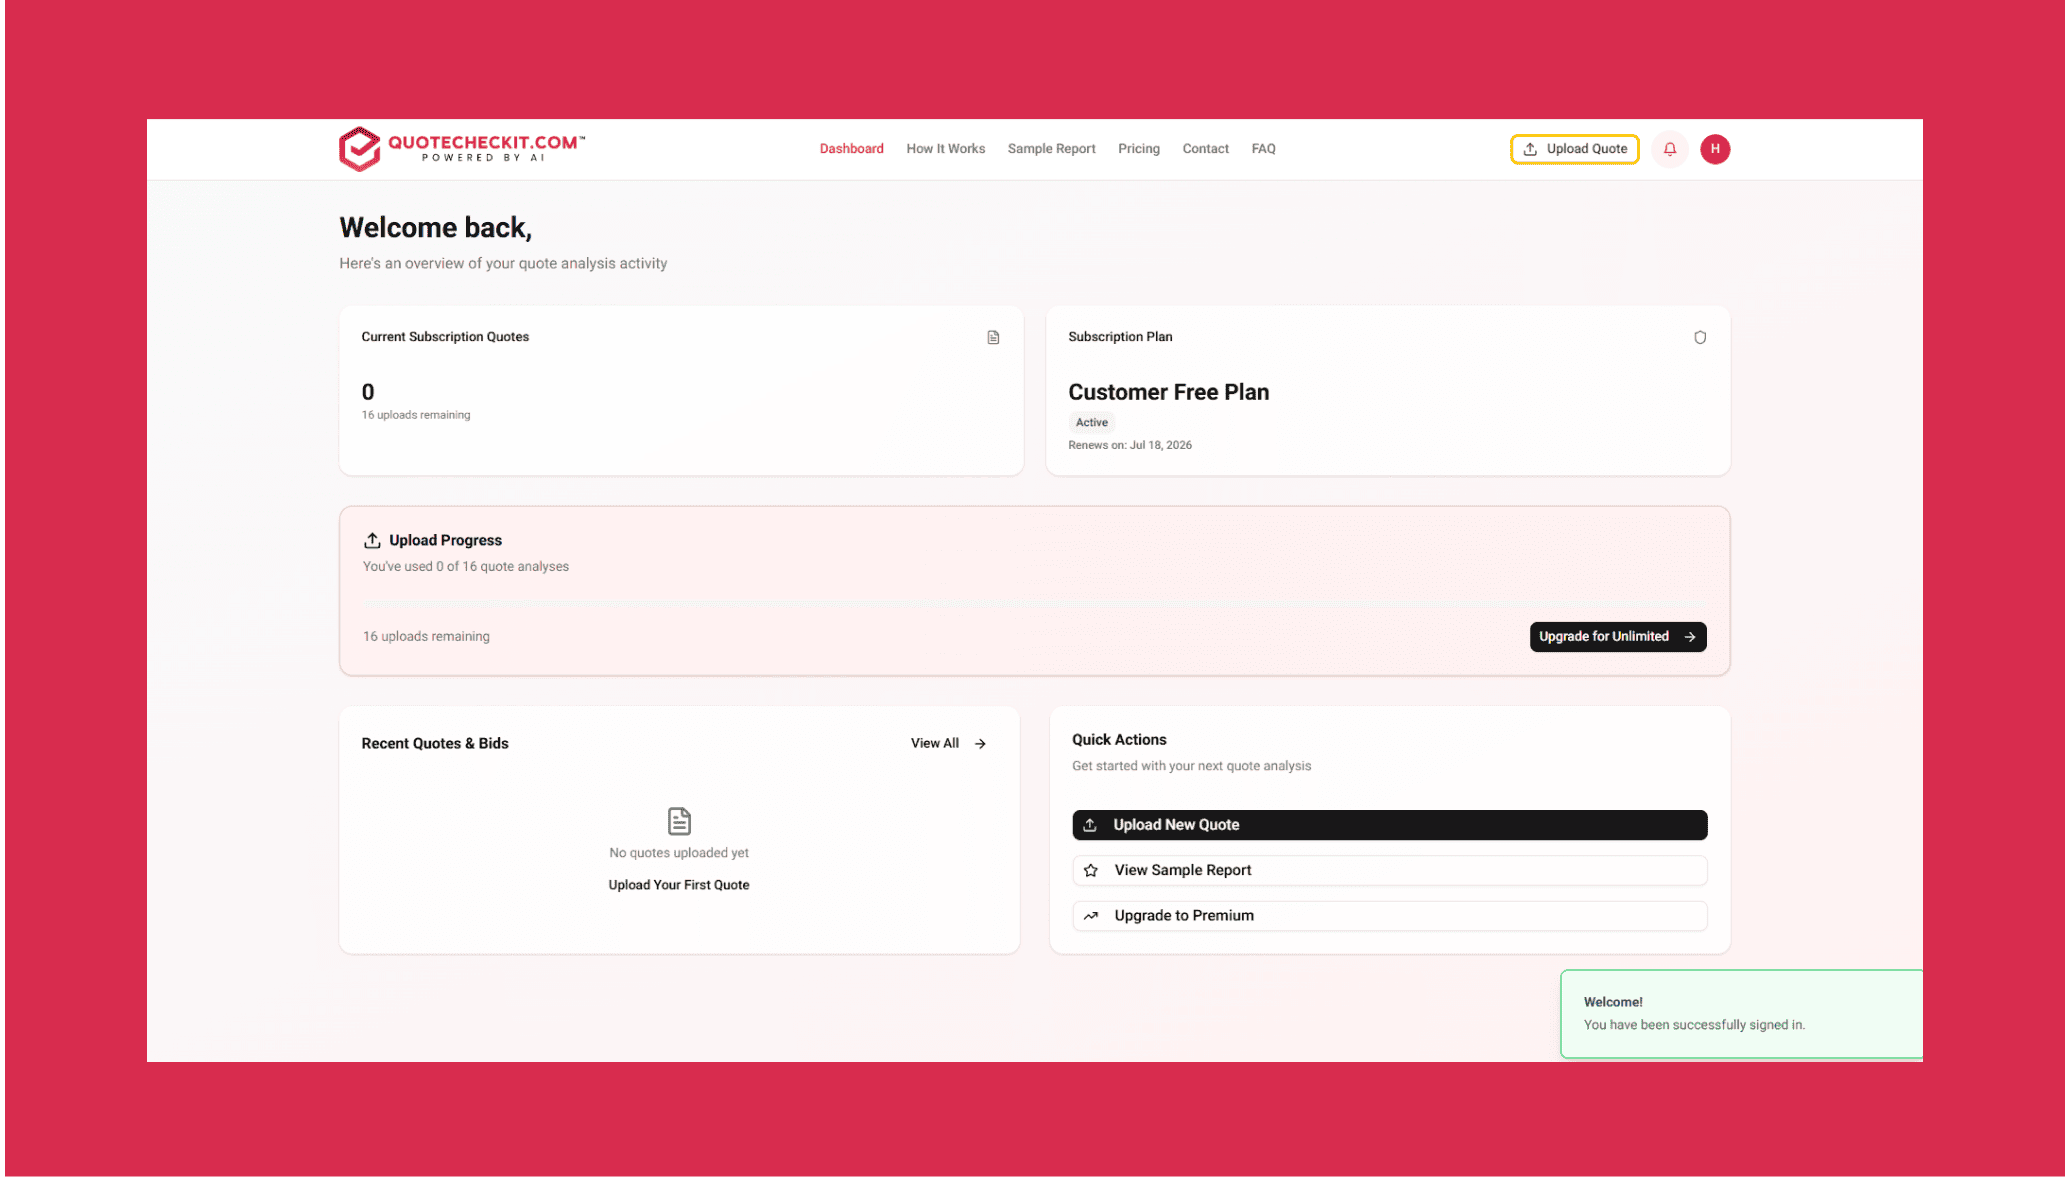2065x1178 pixels.
Task: Click the QUOTECHECKIT.COM wordmark text
Action: [x=484, y=142]
